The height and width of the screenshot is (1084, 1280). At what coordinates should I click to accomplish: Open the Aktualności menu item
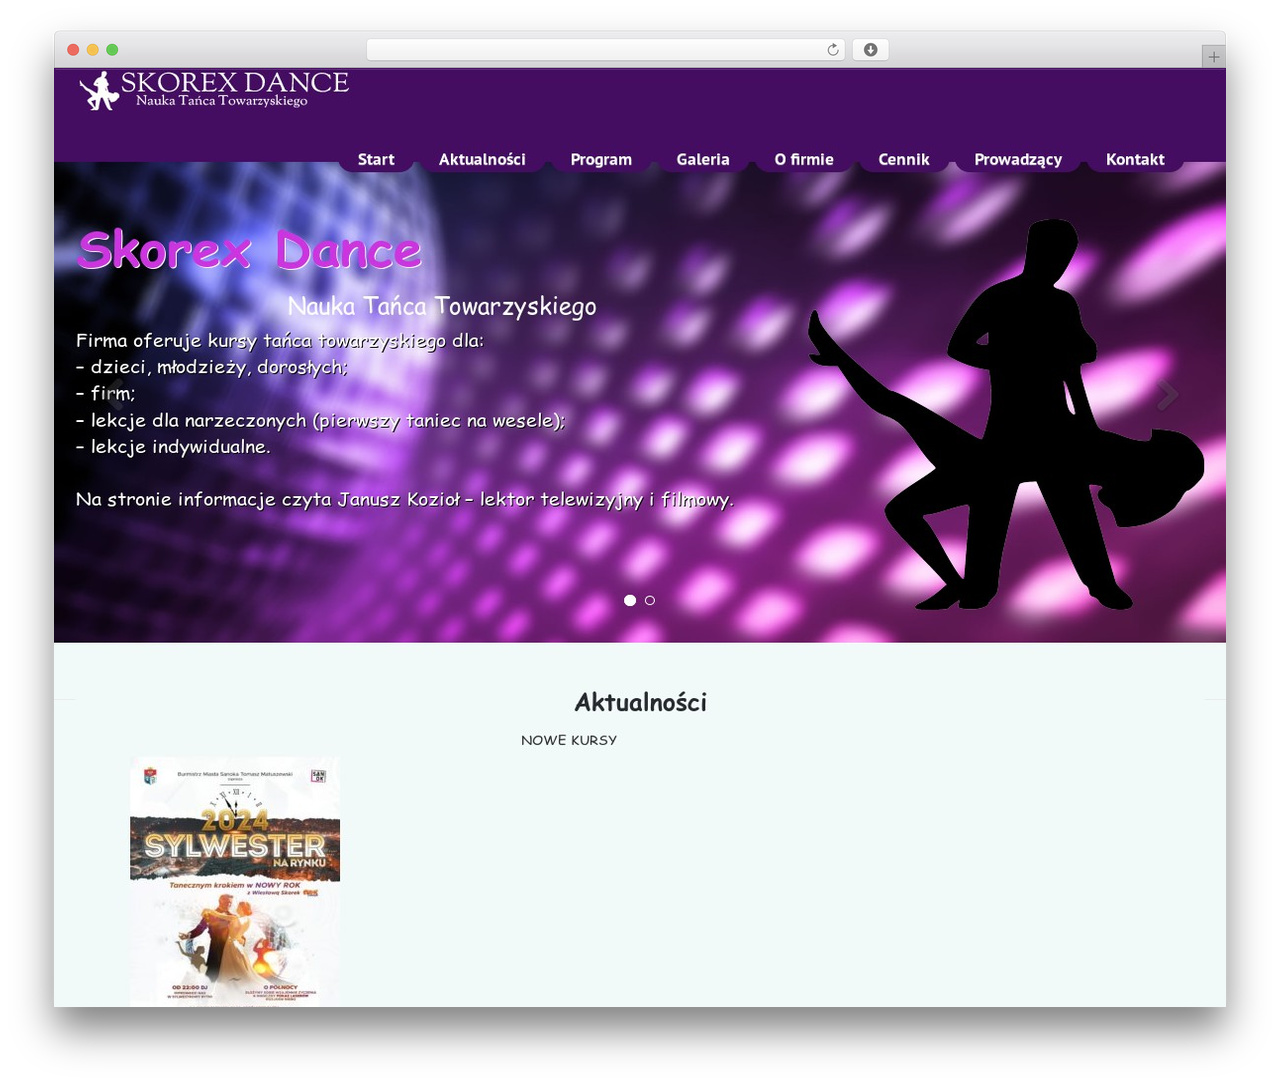click(x=482, y=159)
